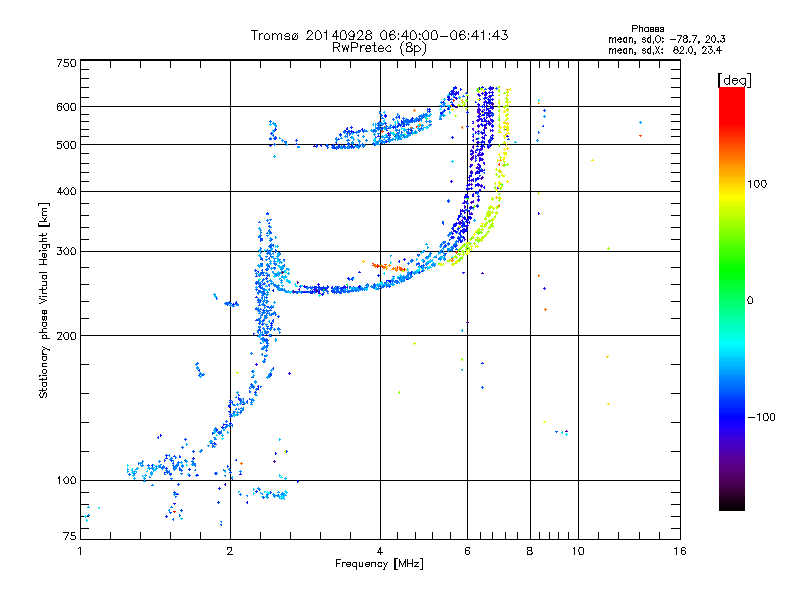The width and height of the screenshot is (800, 600).
Task: Click the y-axis tick label '400'
Action: 66,192
